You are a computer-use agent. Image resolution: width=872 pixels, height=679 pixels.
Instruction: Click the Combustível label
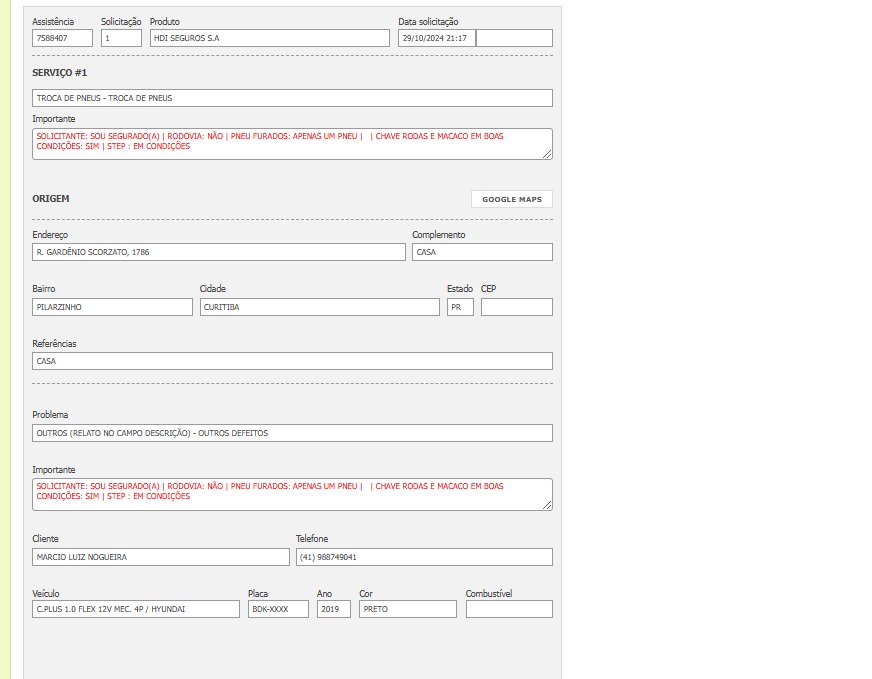[489, 594]
